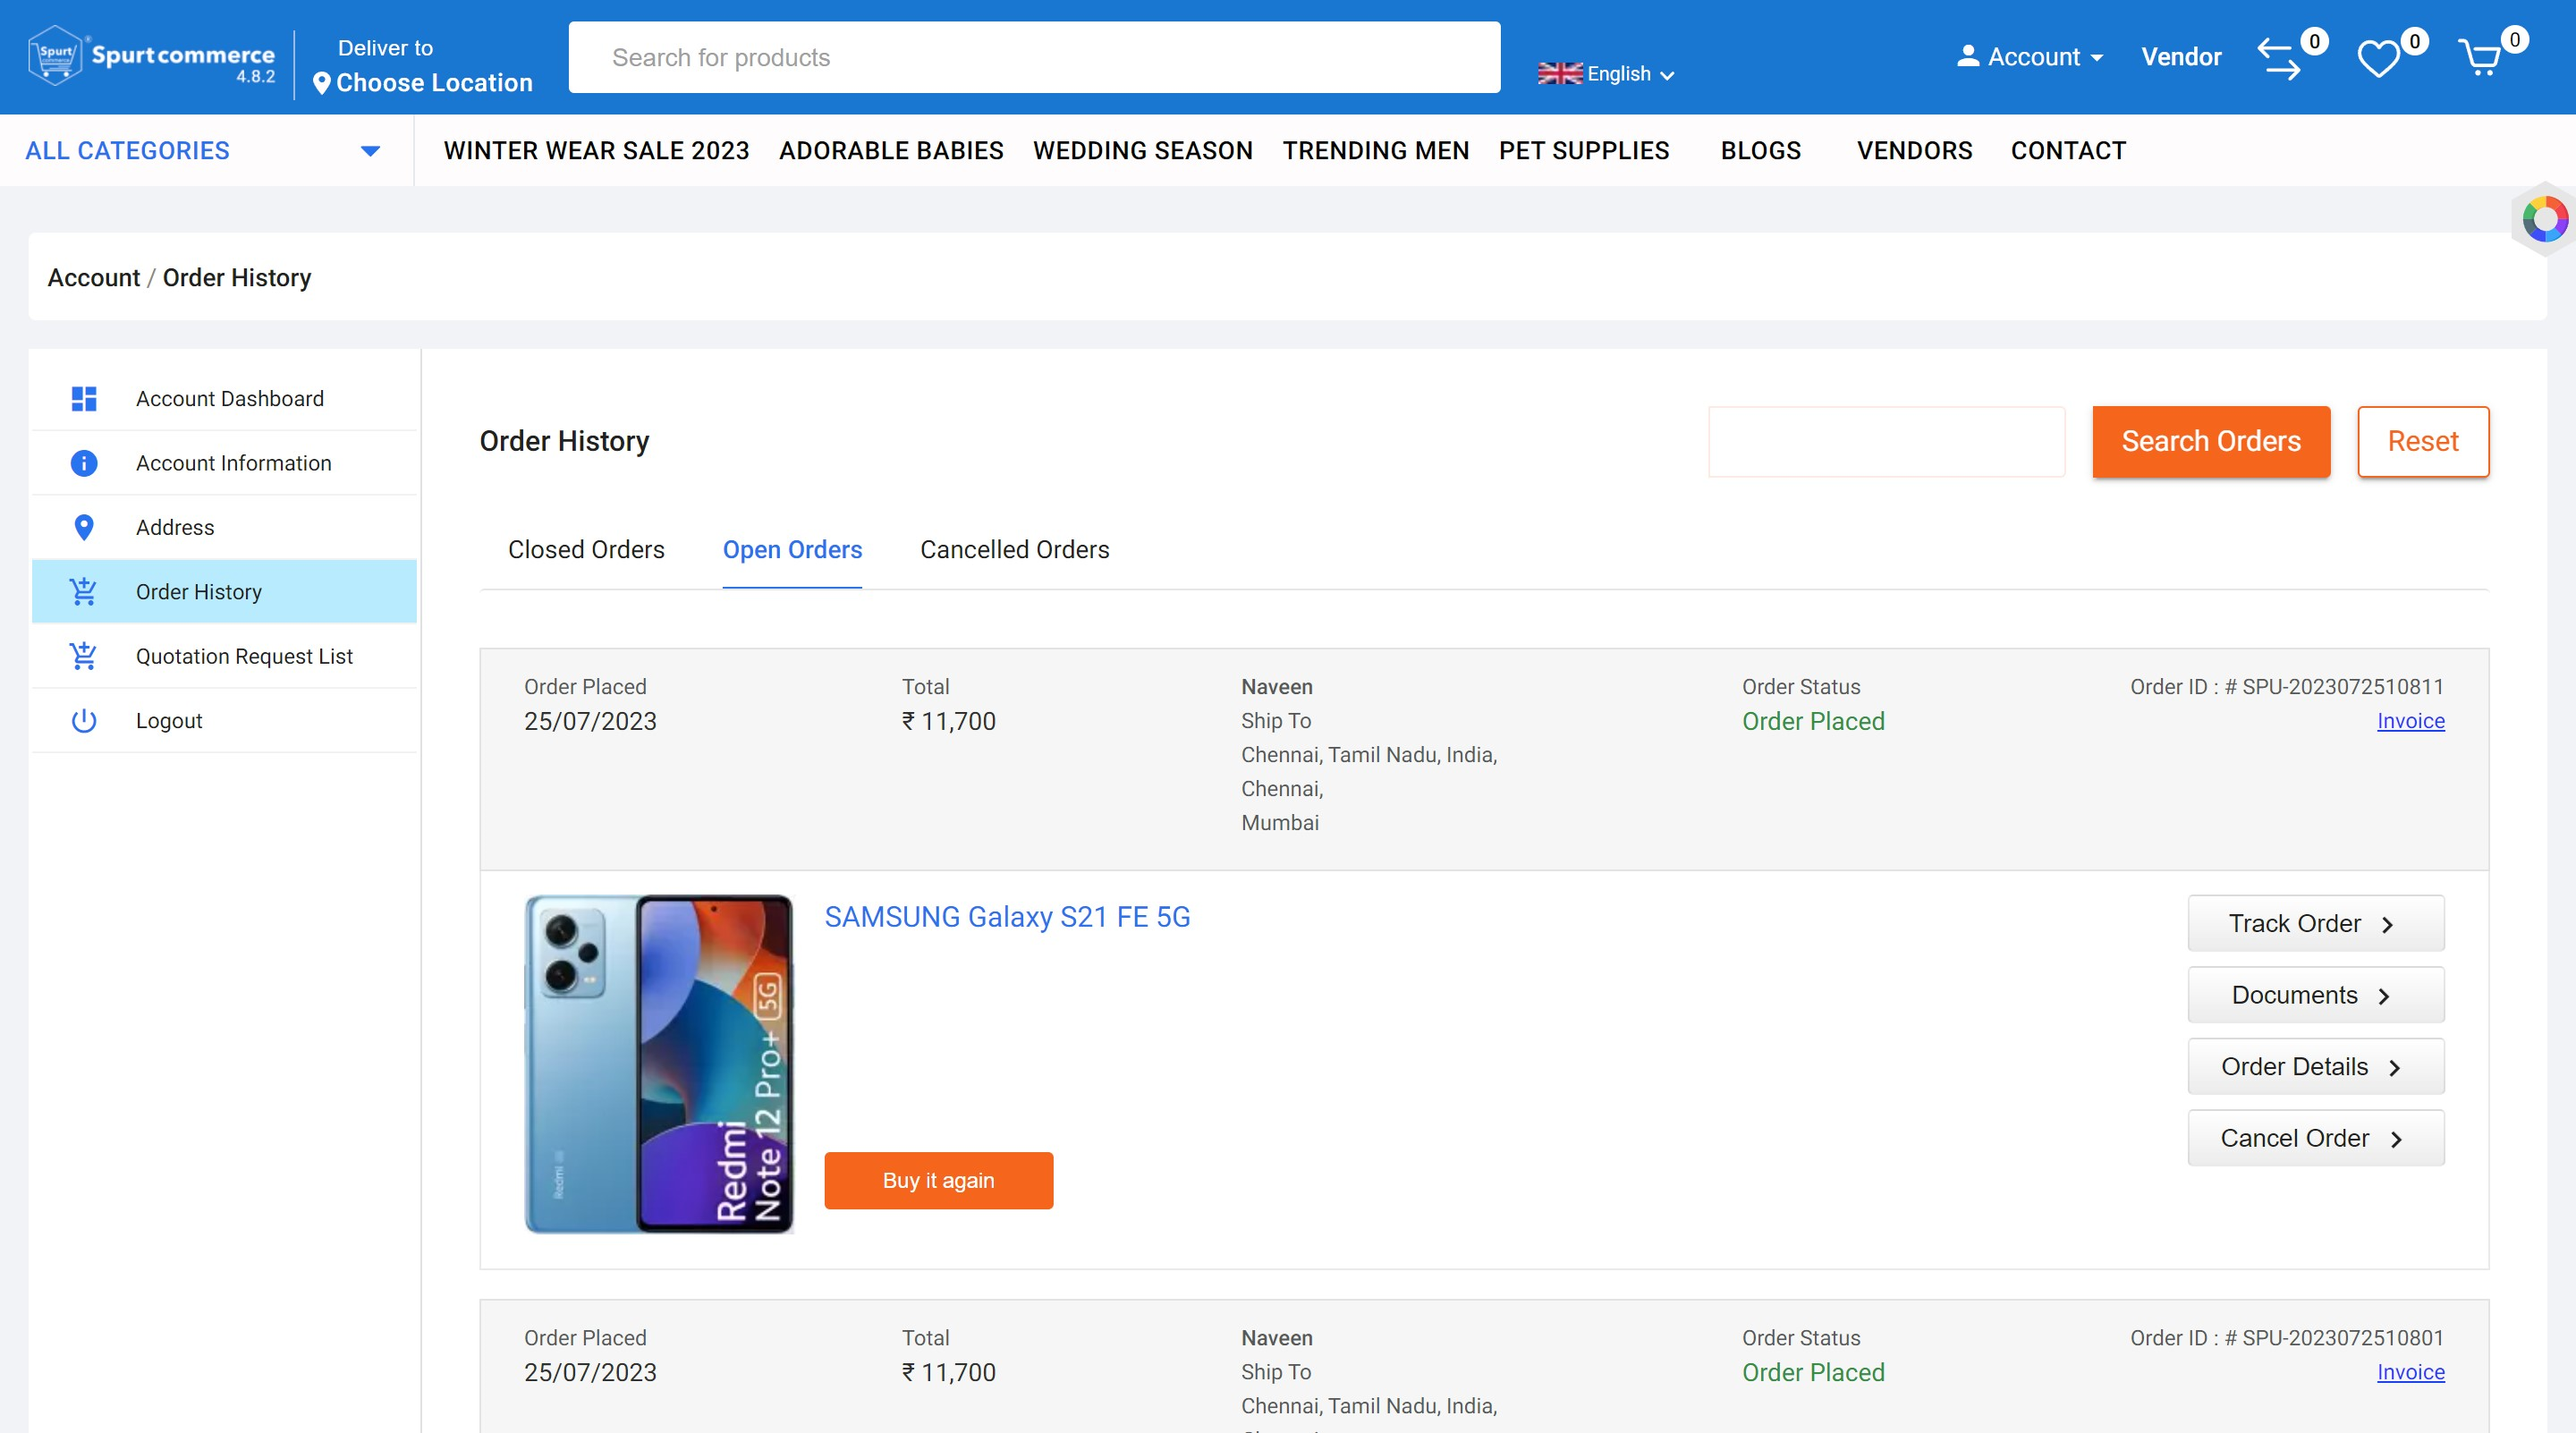The image size is (2576, 1433).
Task: Click the Spurtcommerce logo
Action: 152,57
